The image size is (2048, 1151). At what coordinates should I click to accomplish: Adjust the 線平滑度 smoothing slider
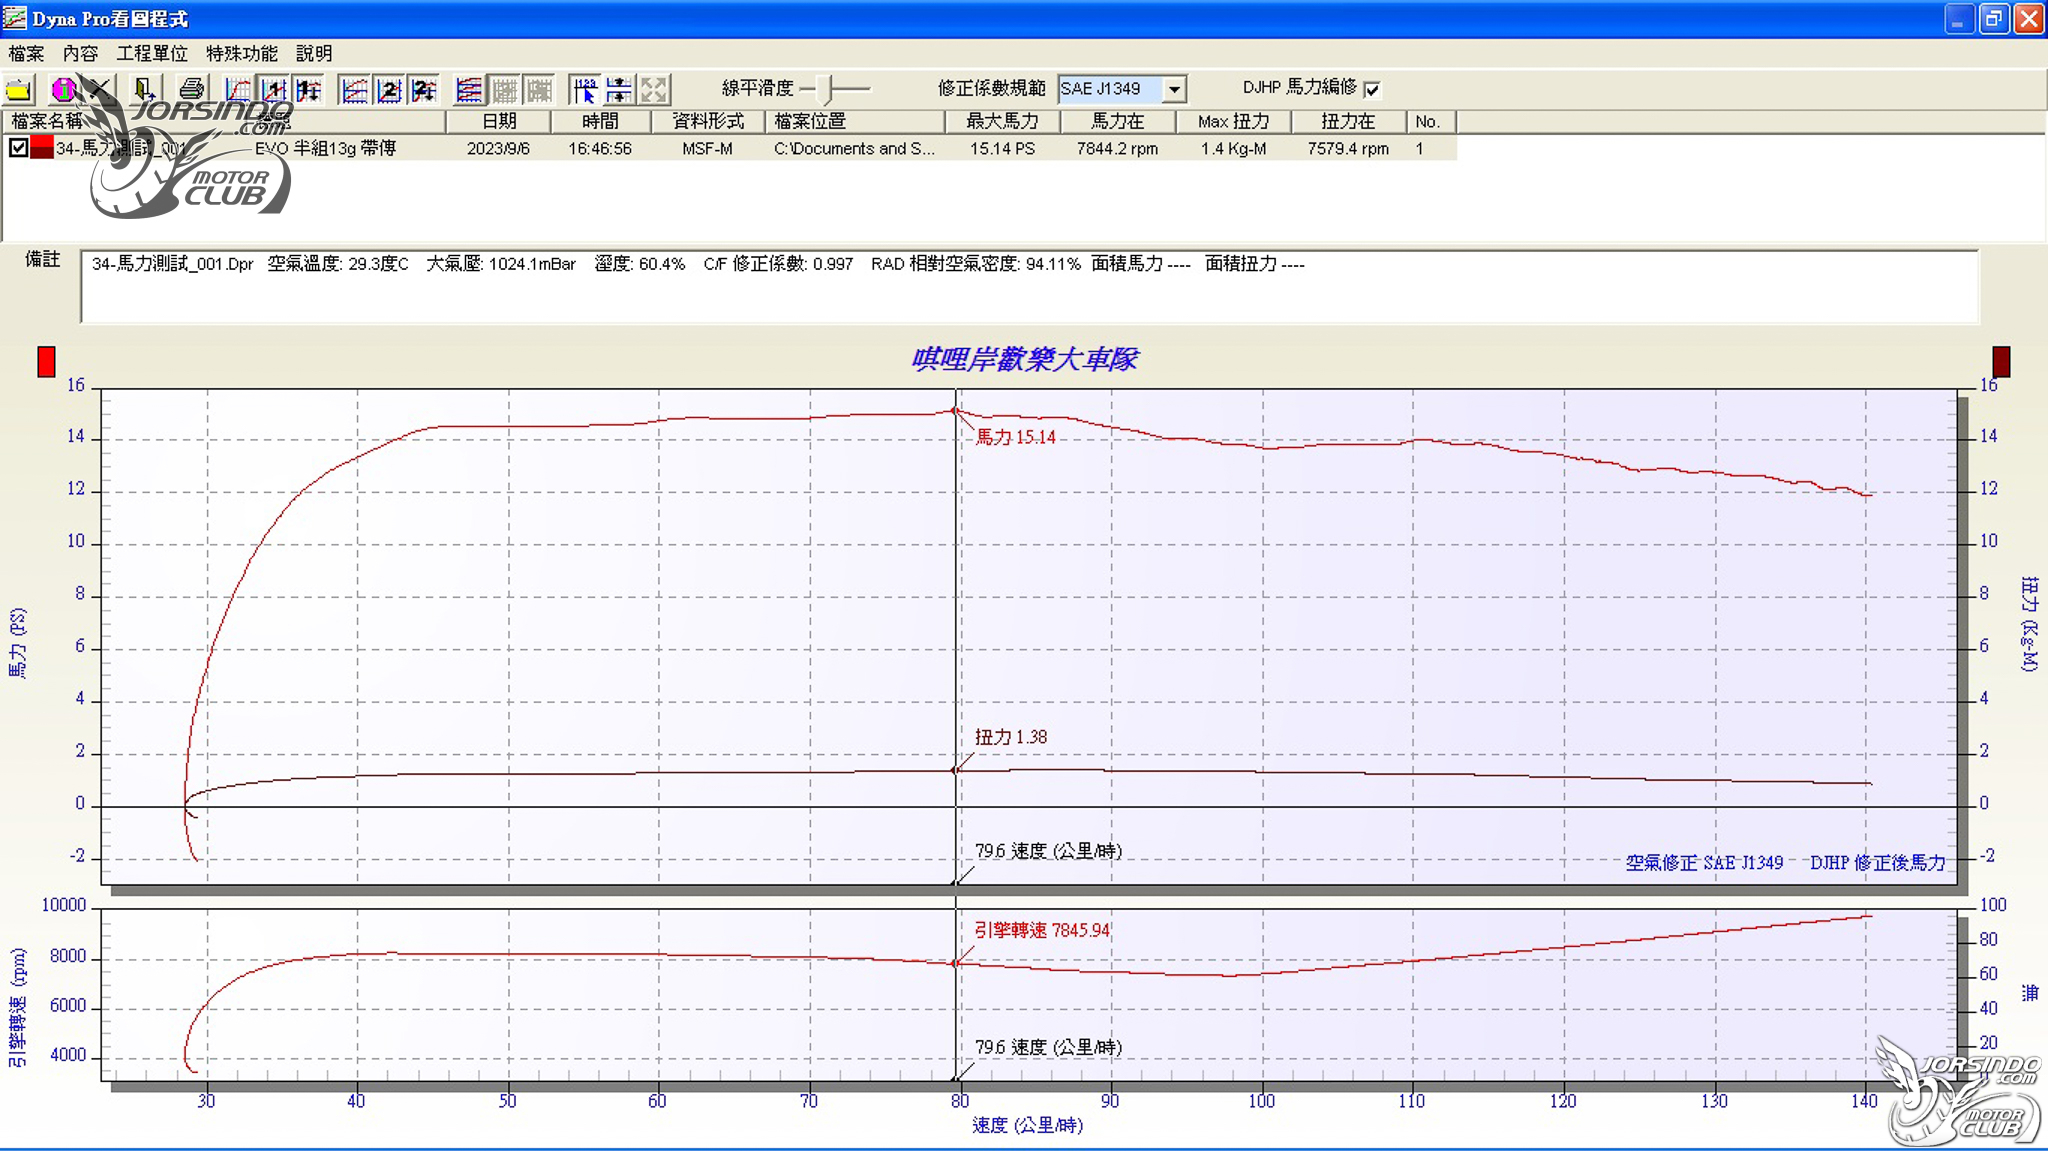point(827,89)
